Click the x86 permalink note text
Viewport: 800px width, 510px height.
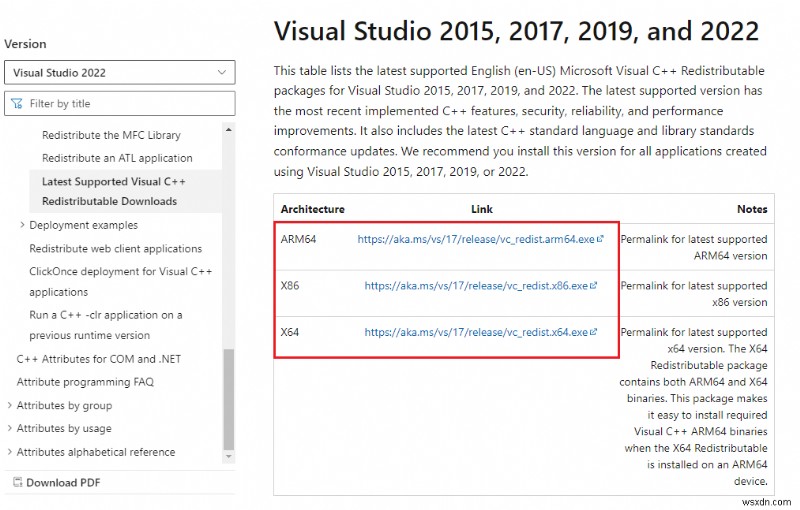click(694, 294)
